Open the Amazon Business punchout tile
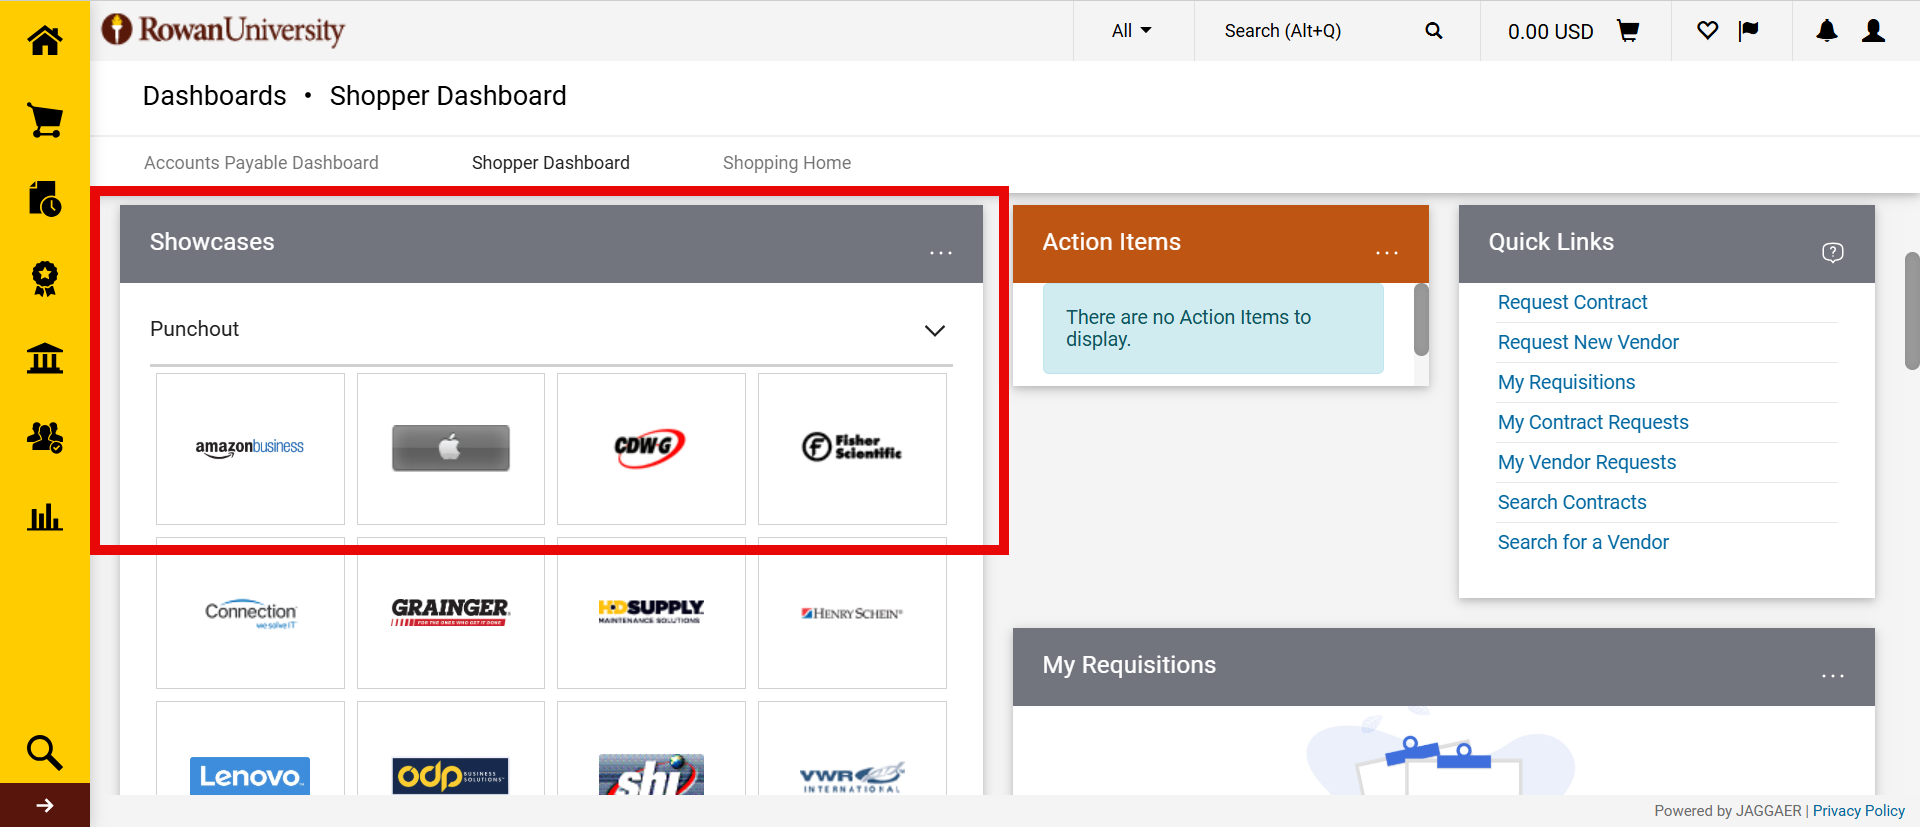The width and height of the screenshot is (1920, 827). pos(250,448)
